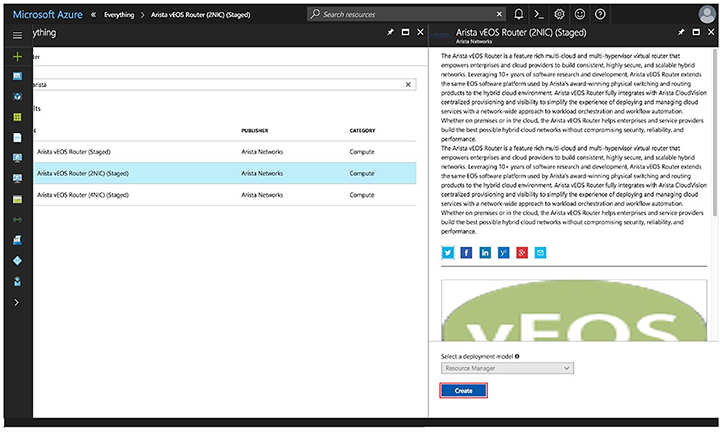Click Microsoft Azure home logo

(x=47, y=14)
